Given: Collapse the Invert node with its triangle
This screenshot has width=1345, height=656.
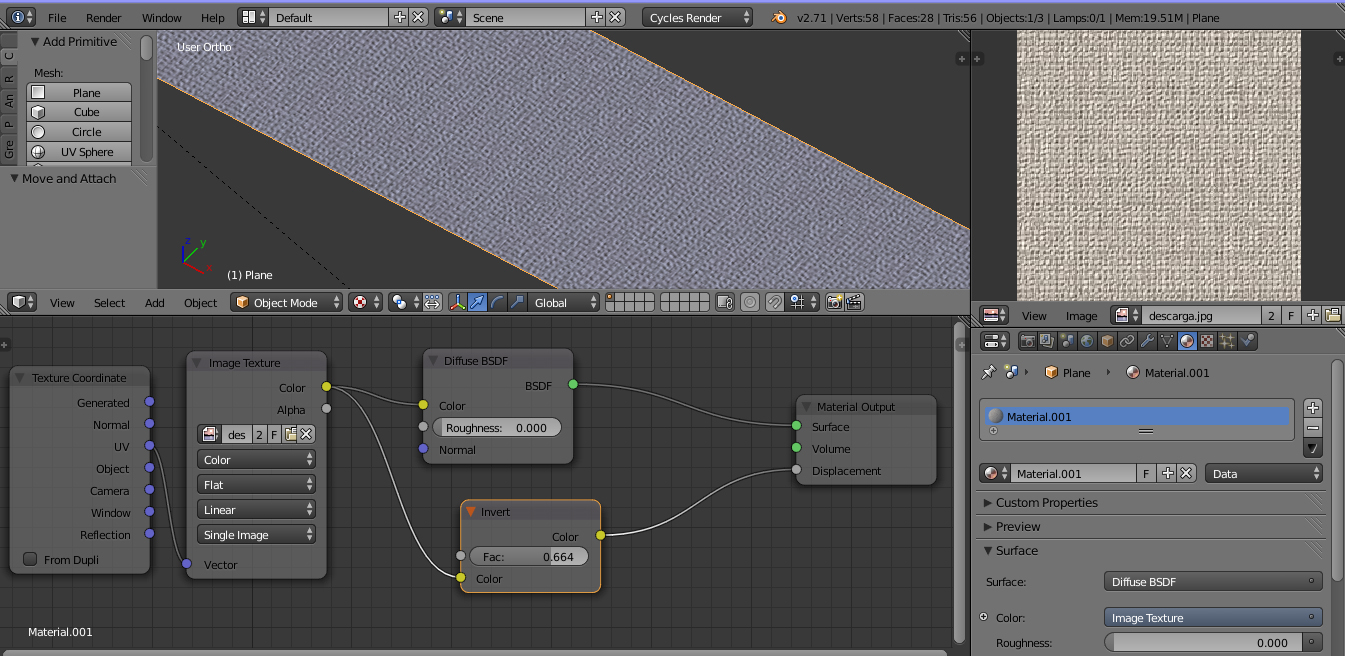Looking at the screenshot, I should (471, 511).
